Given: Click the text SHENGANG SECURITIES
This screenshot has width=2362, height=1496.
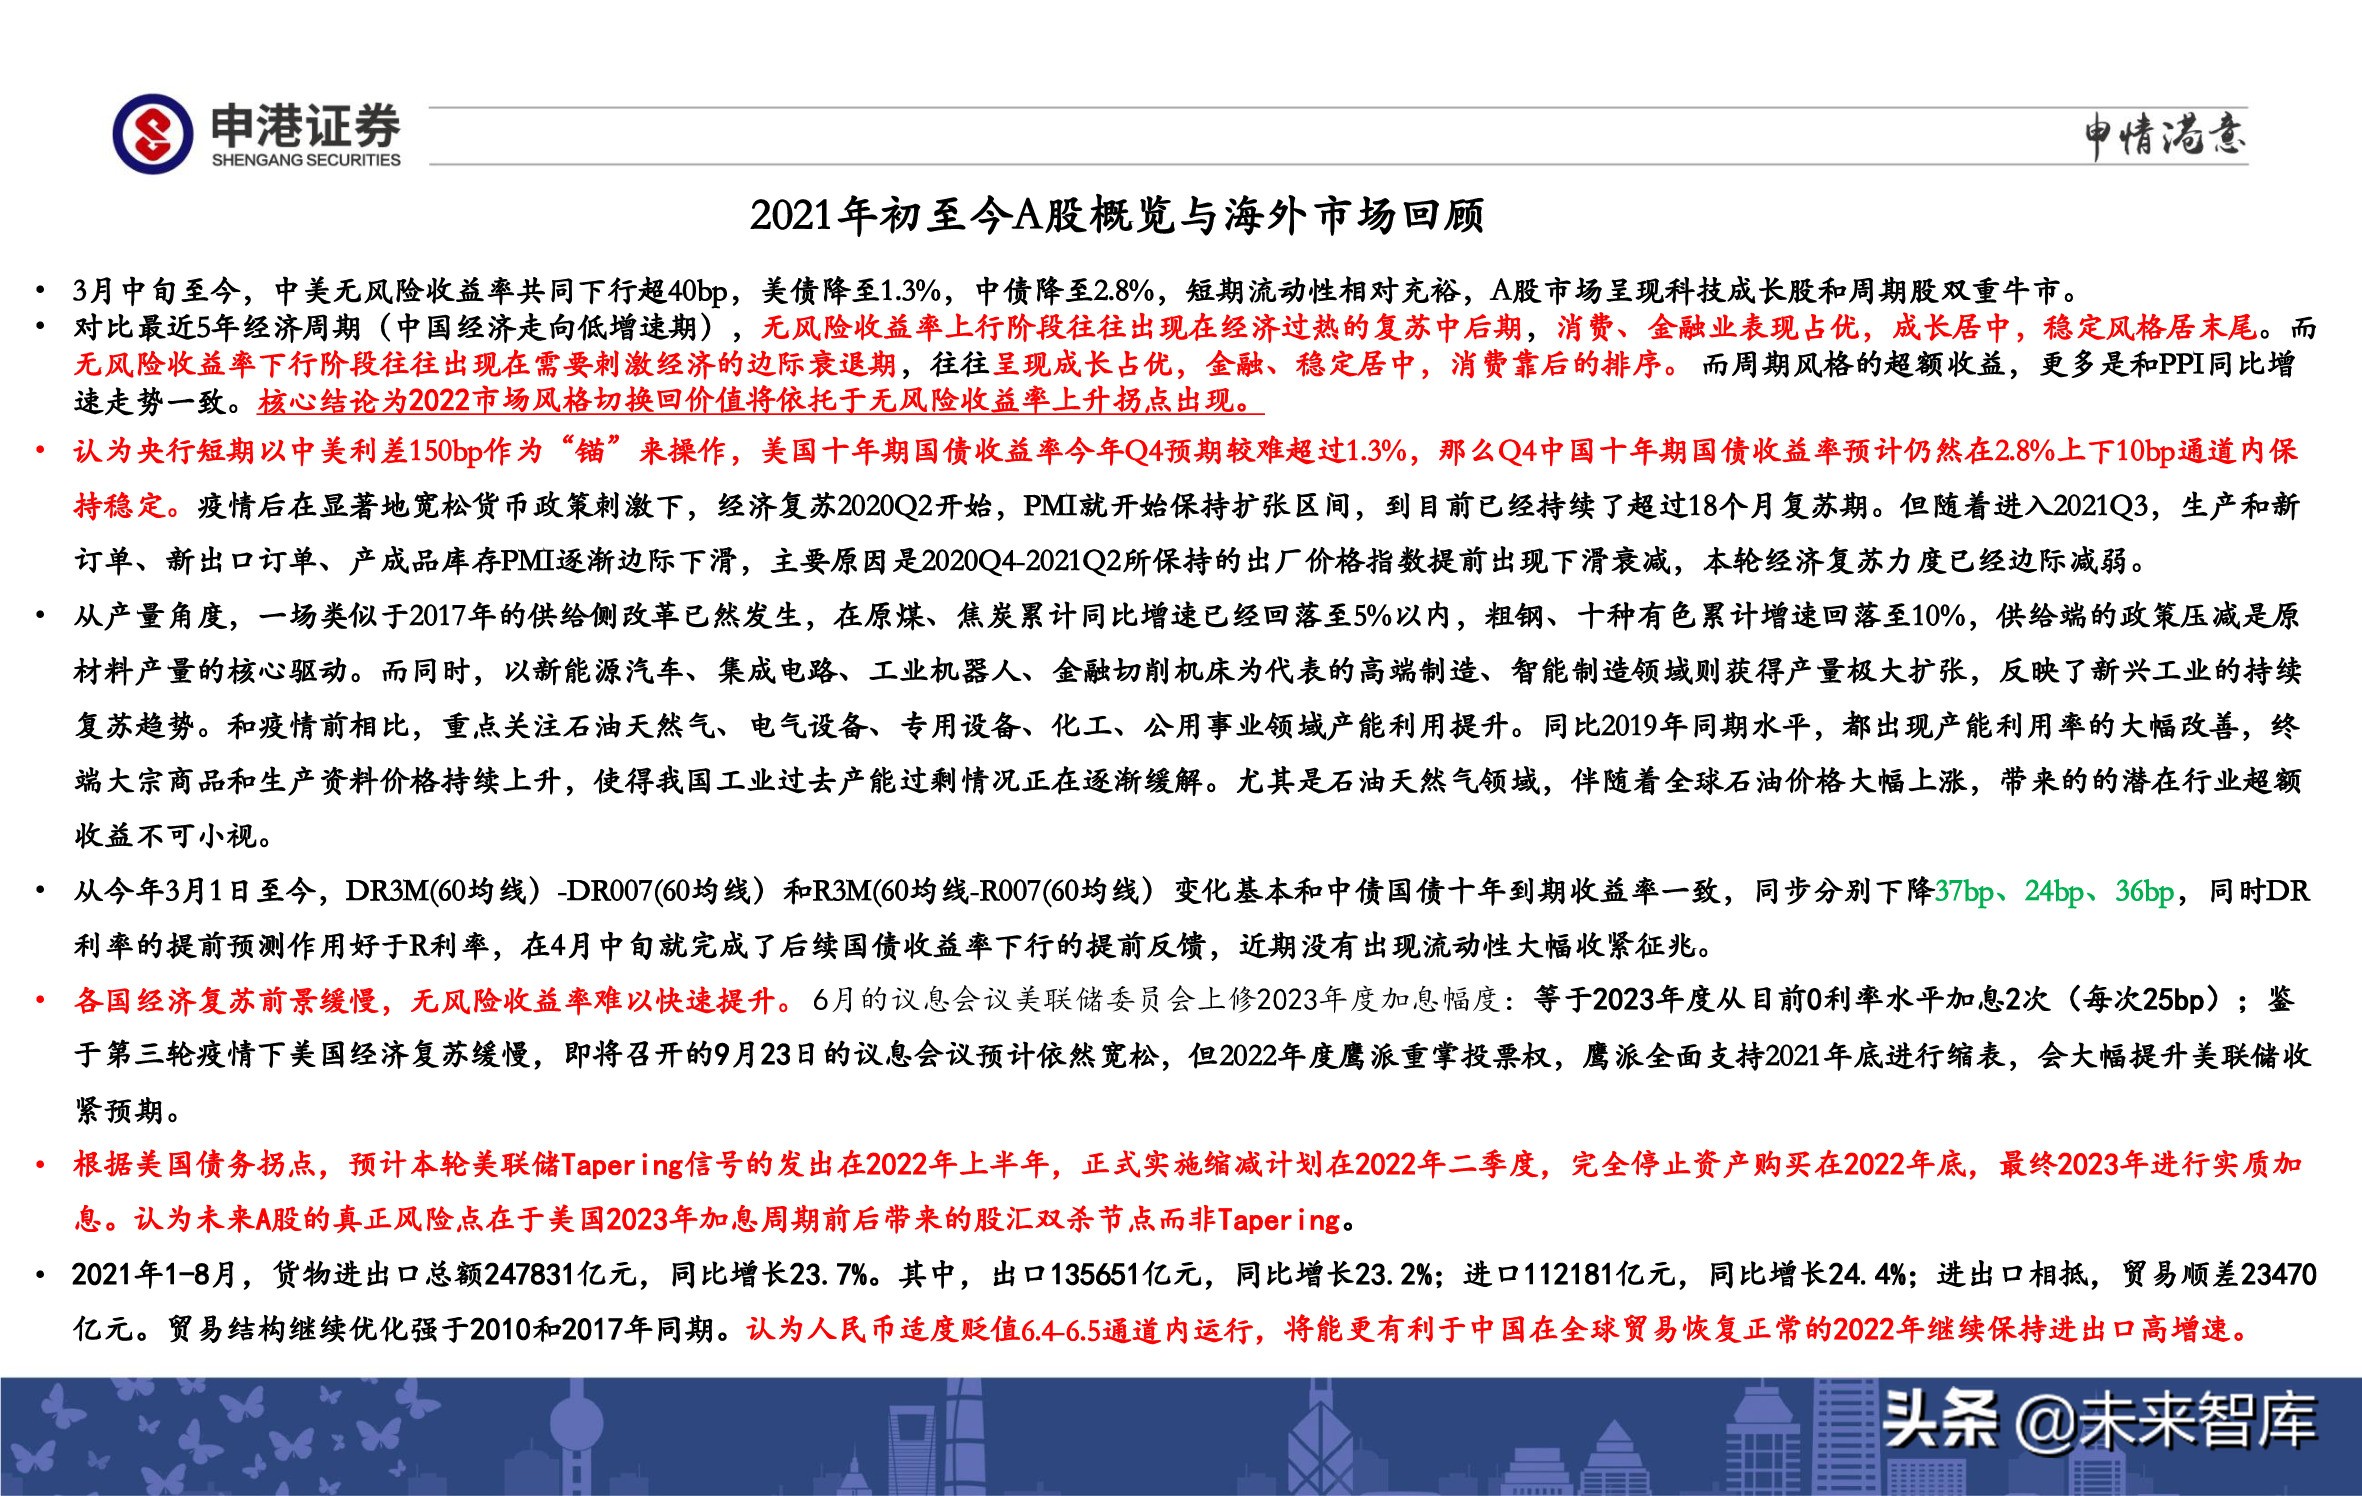Looking at the screenshot, I should pos(306,160).
